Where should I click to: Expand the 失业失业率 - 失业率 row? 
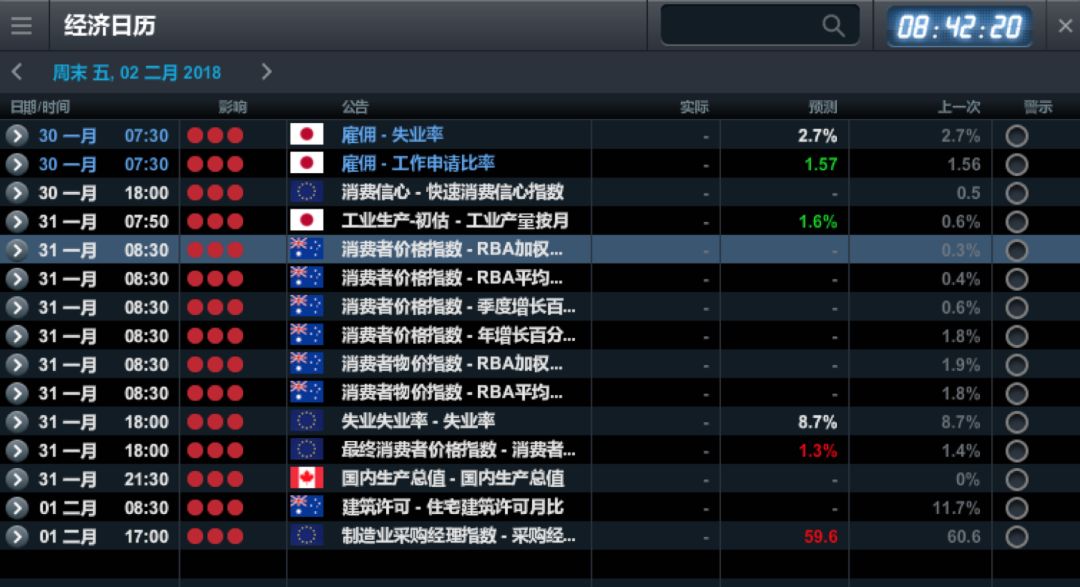point(17,422)
